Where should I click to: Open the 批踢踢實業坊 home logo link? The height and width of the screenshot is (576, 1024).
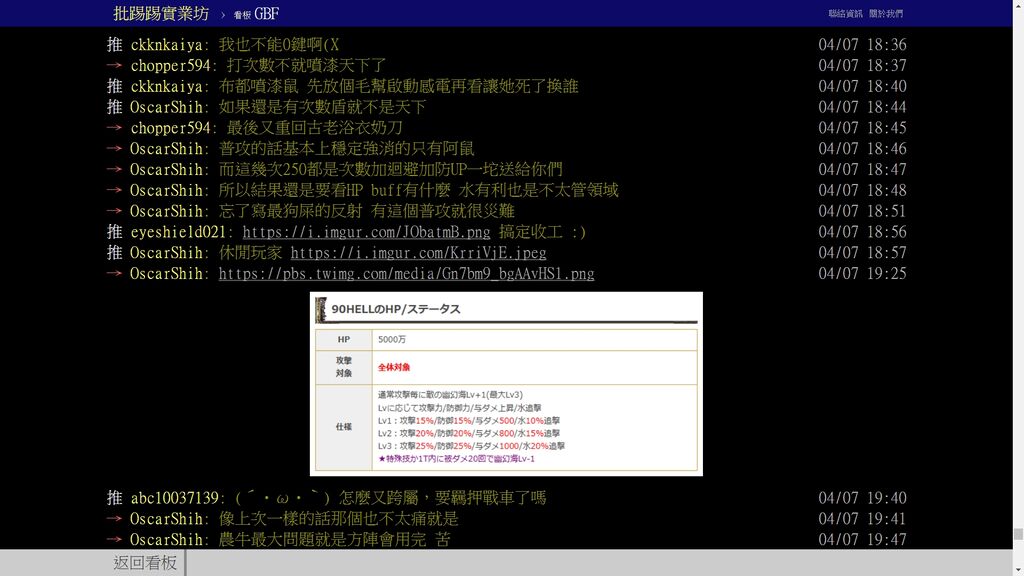click(x=161, y=14)
